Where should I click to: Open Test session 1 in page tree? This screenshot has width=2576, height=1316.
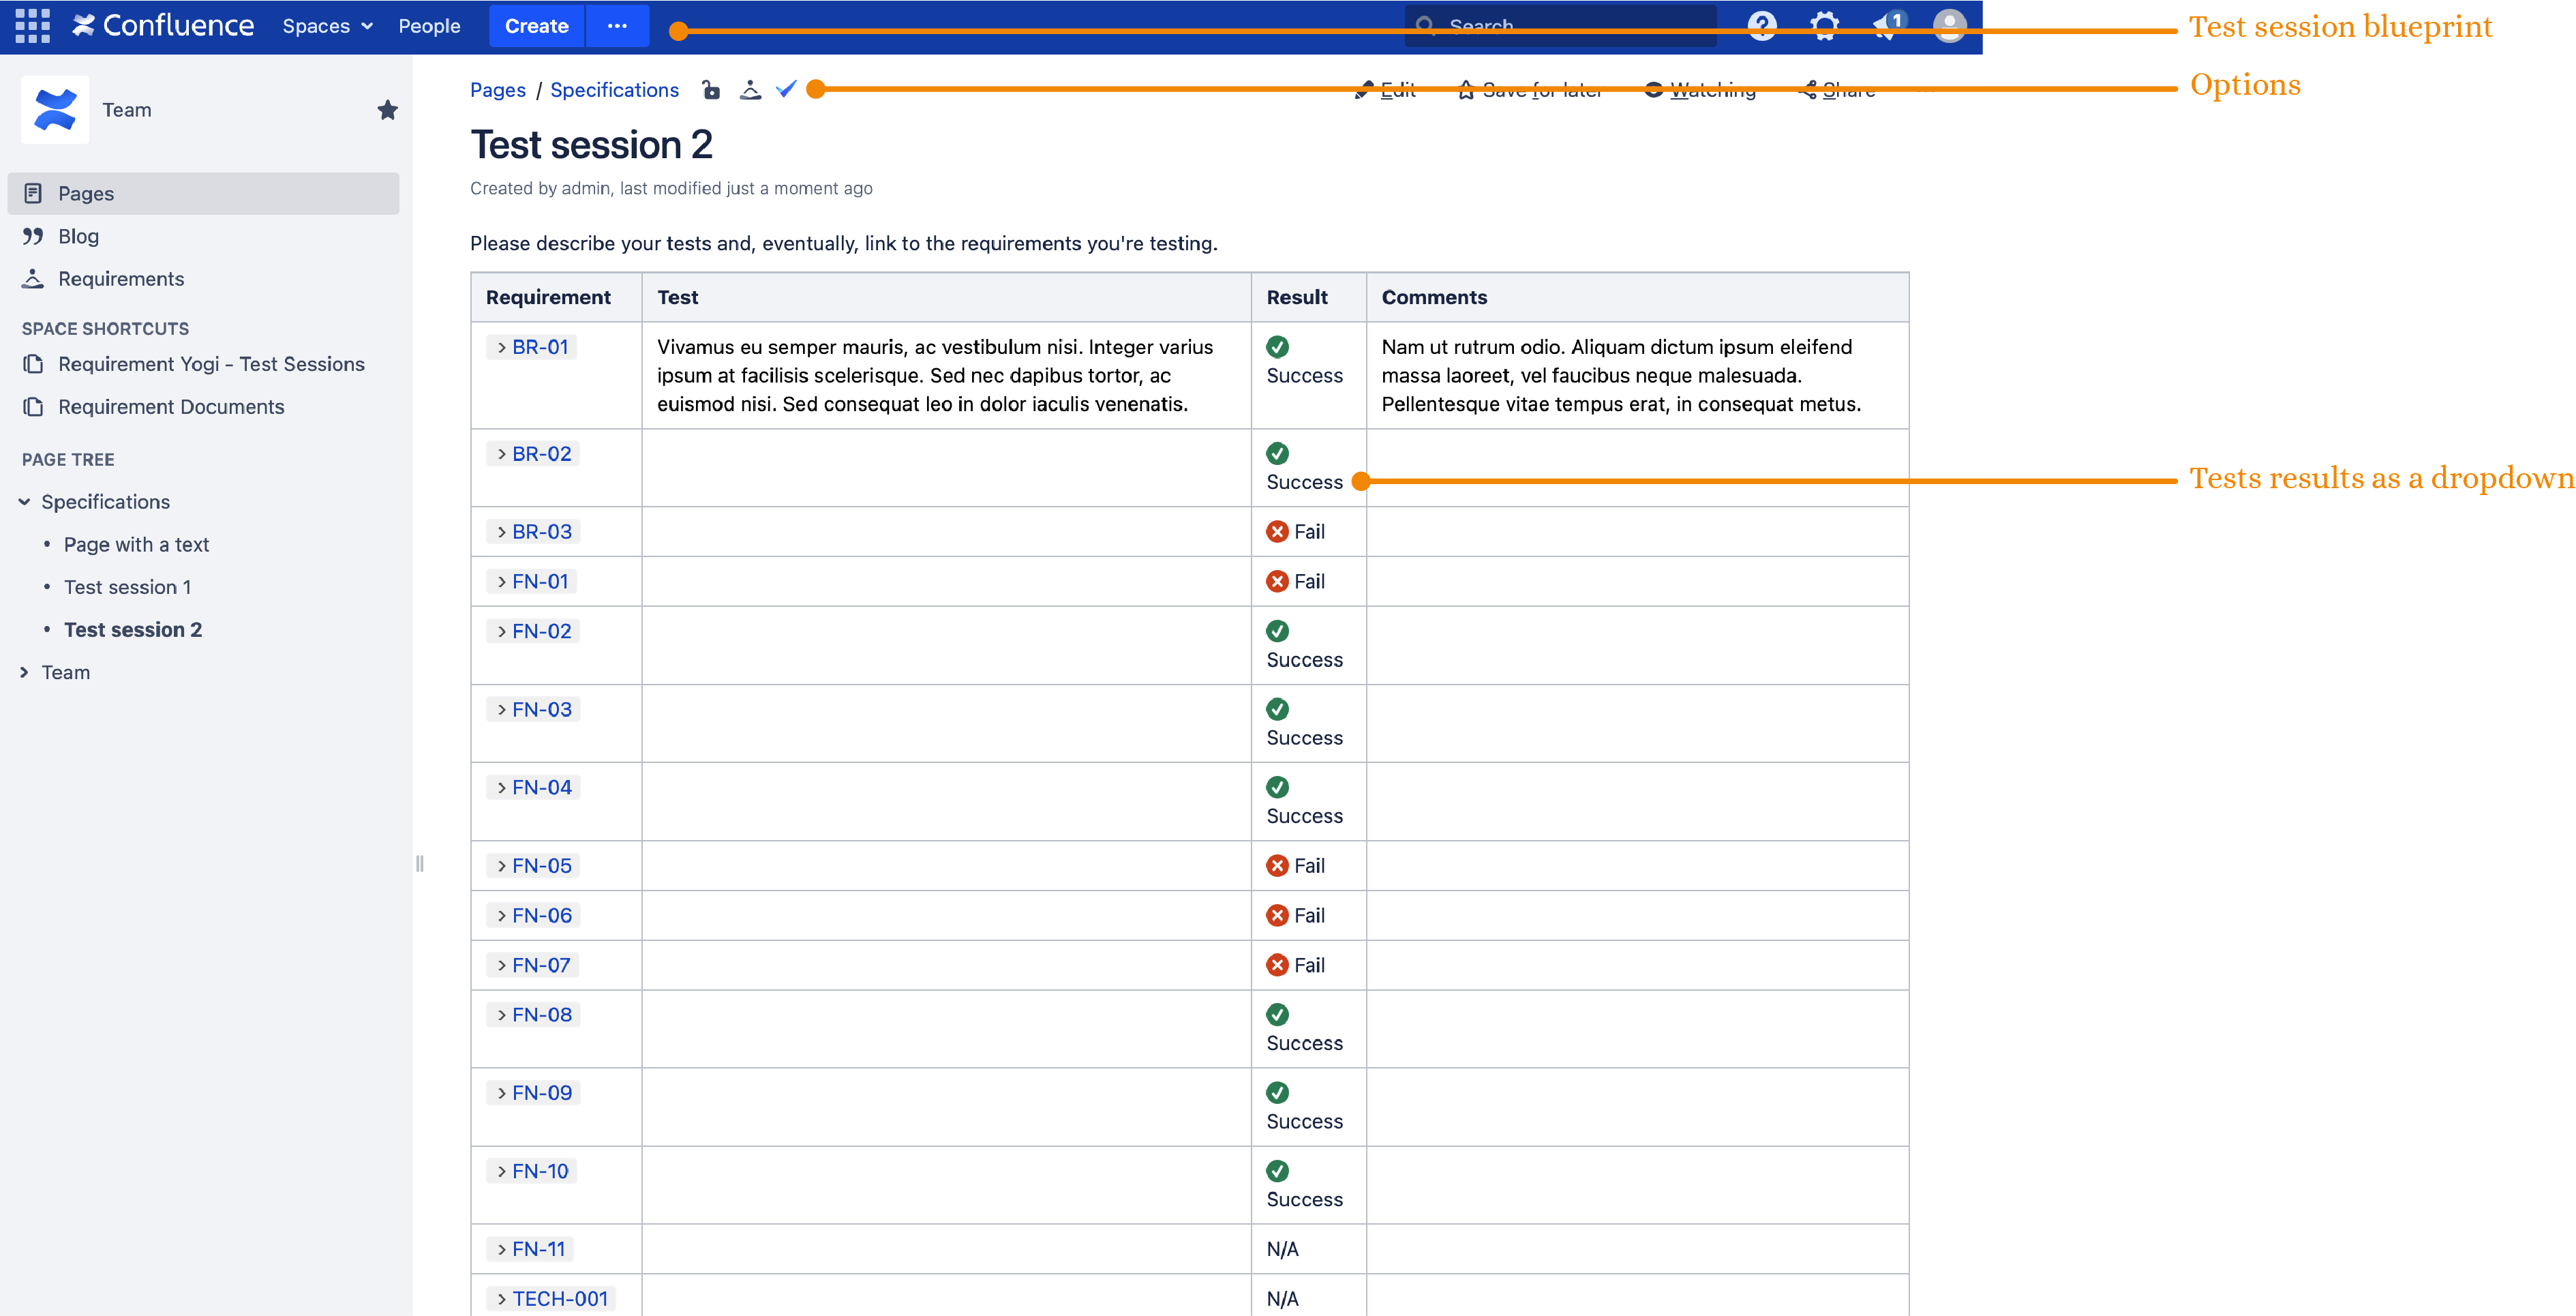click(127, 587)
